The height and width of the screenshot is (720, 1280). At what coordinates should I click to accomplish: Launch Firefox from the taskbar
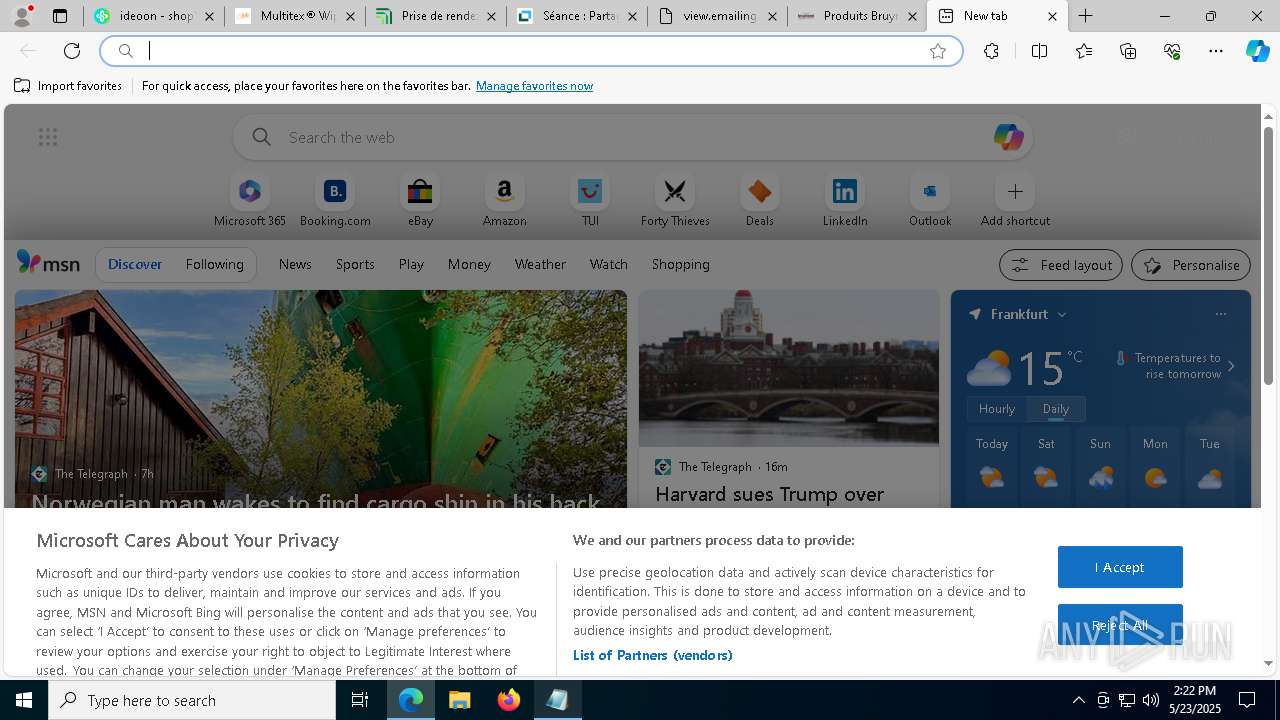509,700
